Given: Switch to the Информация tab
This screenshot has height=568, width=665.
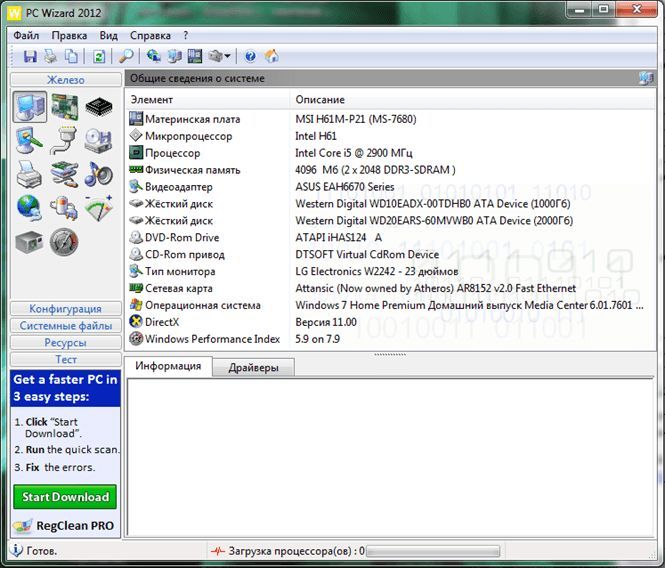Looking at the screenshot, I should [x=168, y=366].
